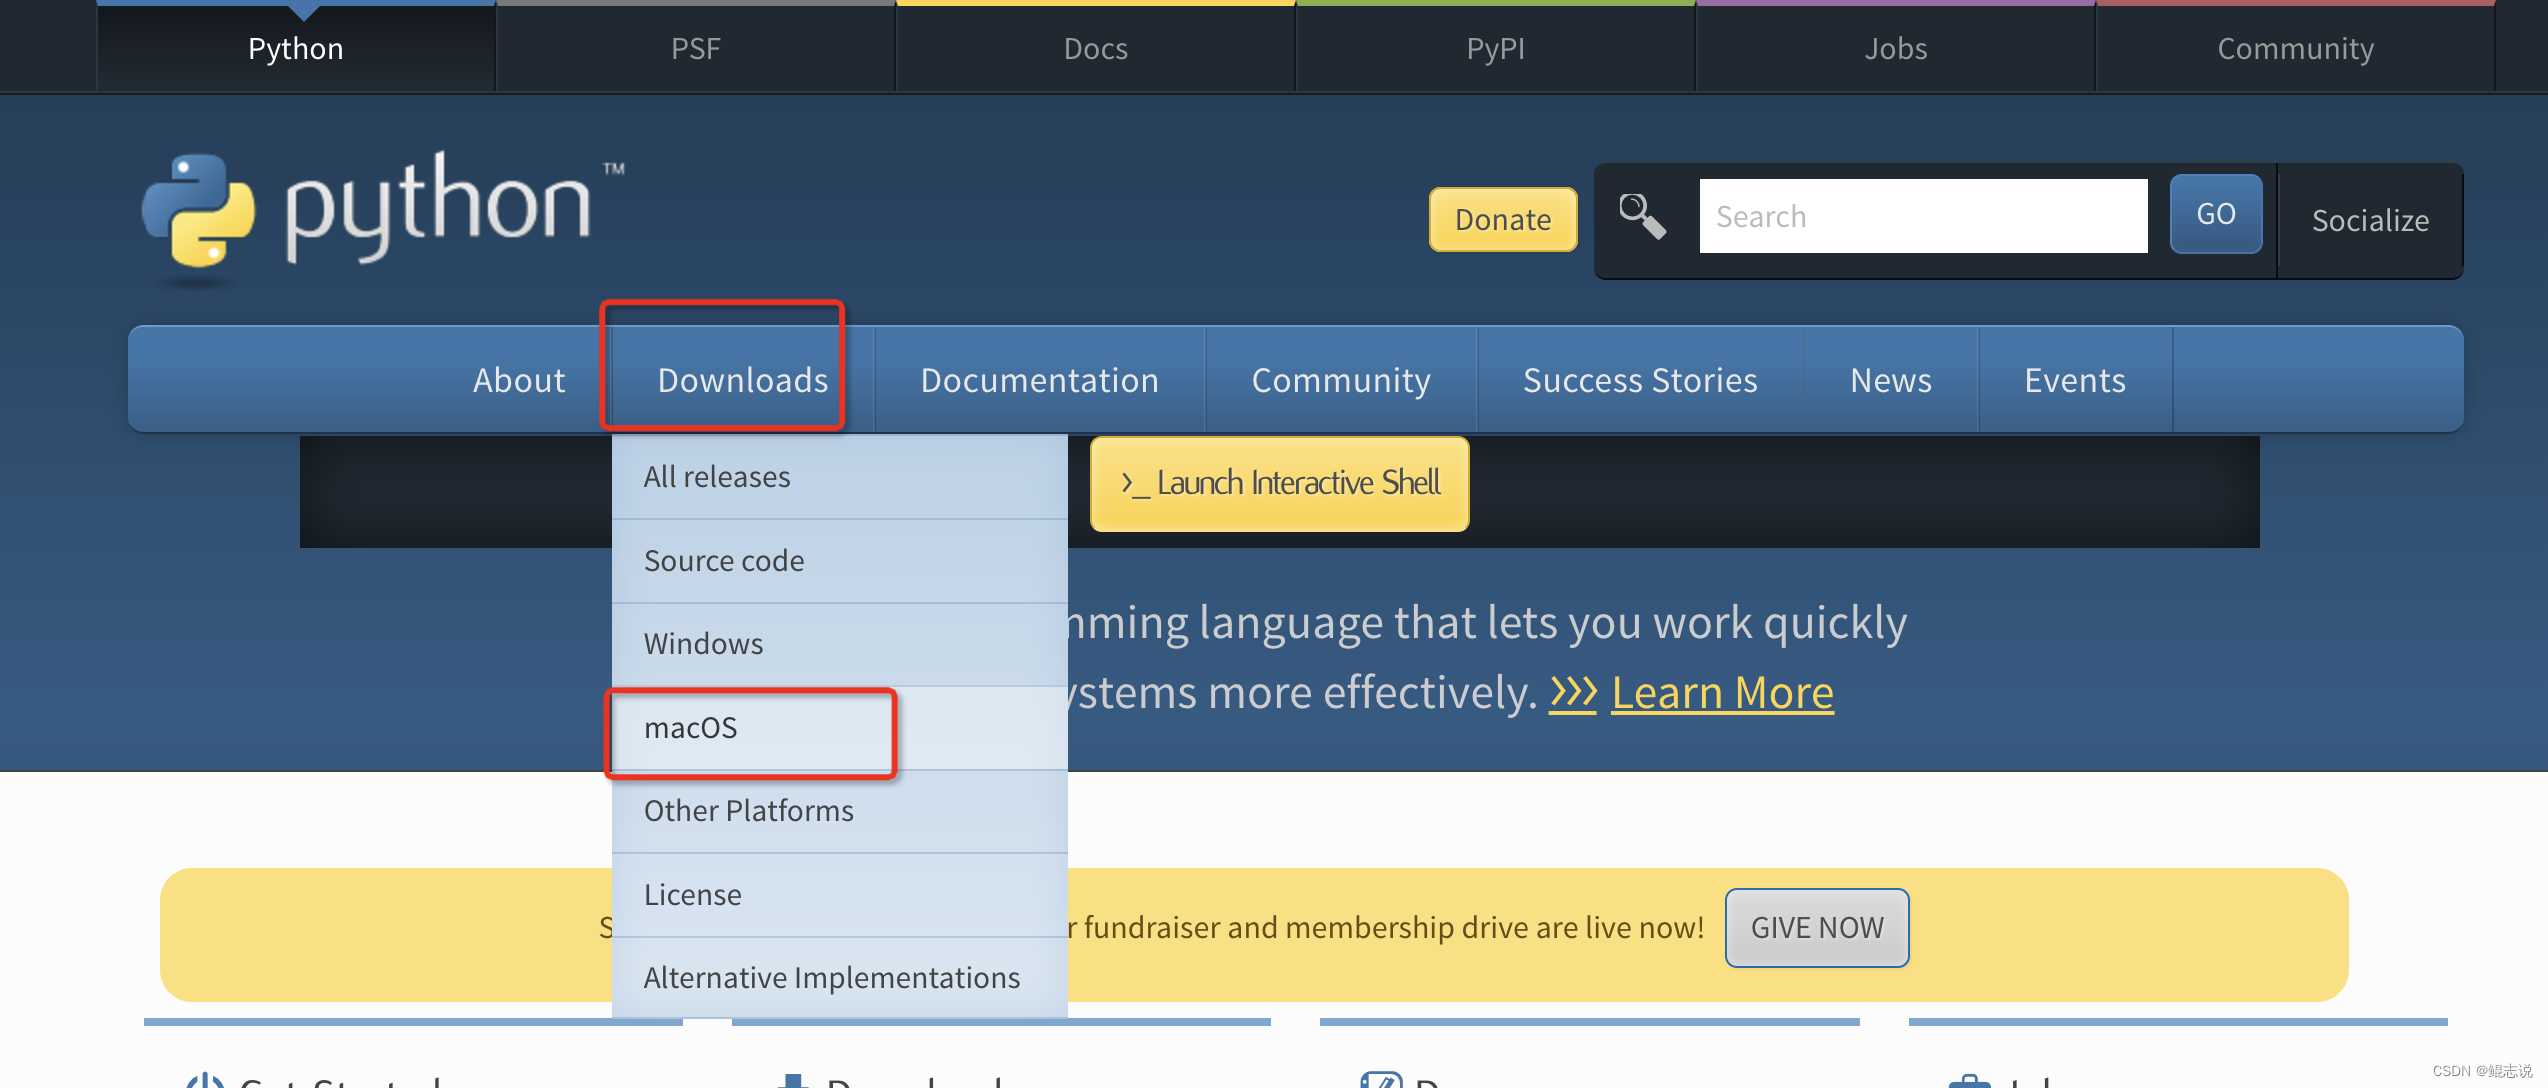Open the Downloads navigation menu

coord(742,380)
